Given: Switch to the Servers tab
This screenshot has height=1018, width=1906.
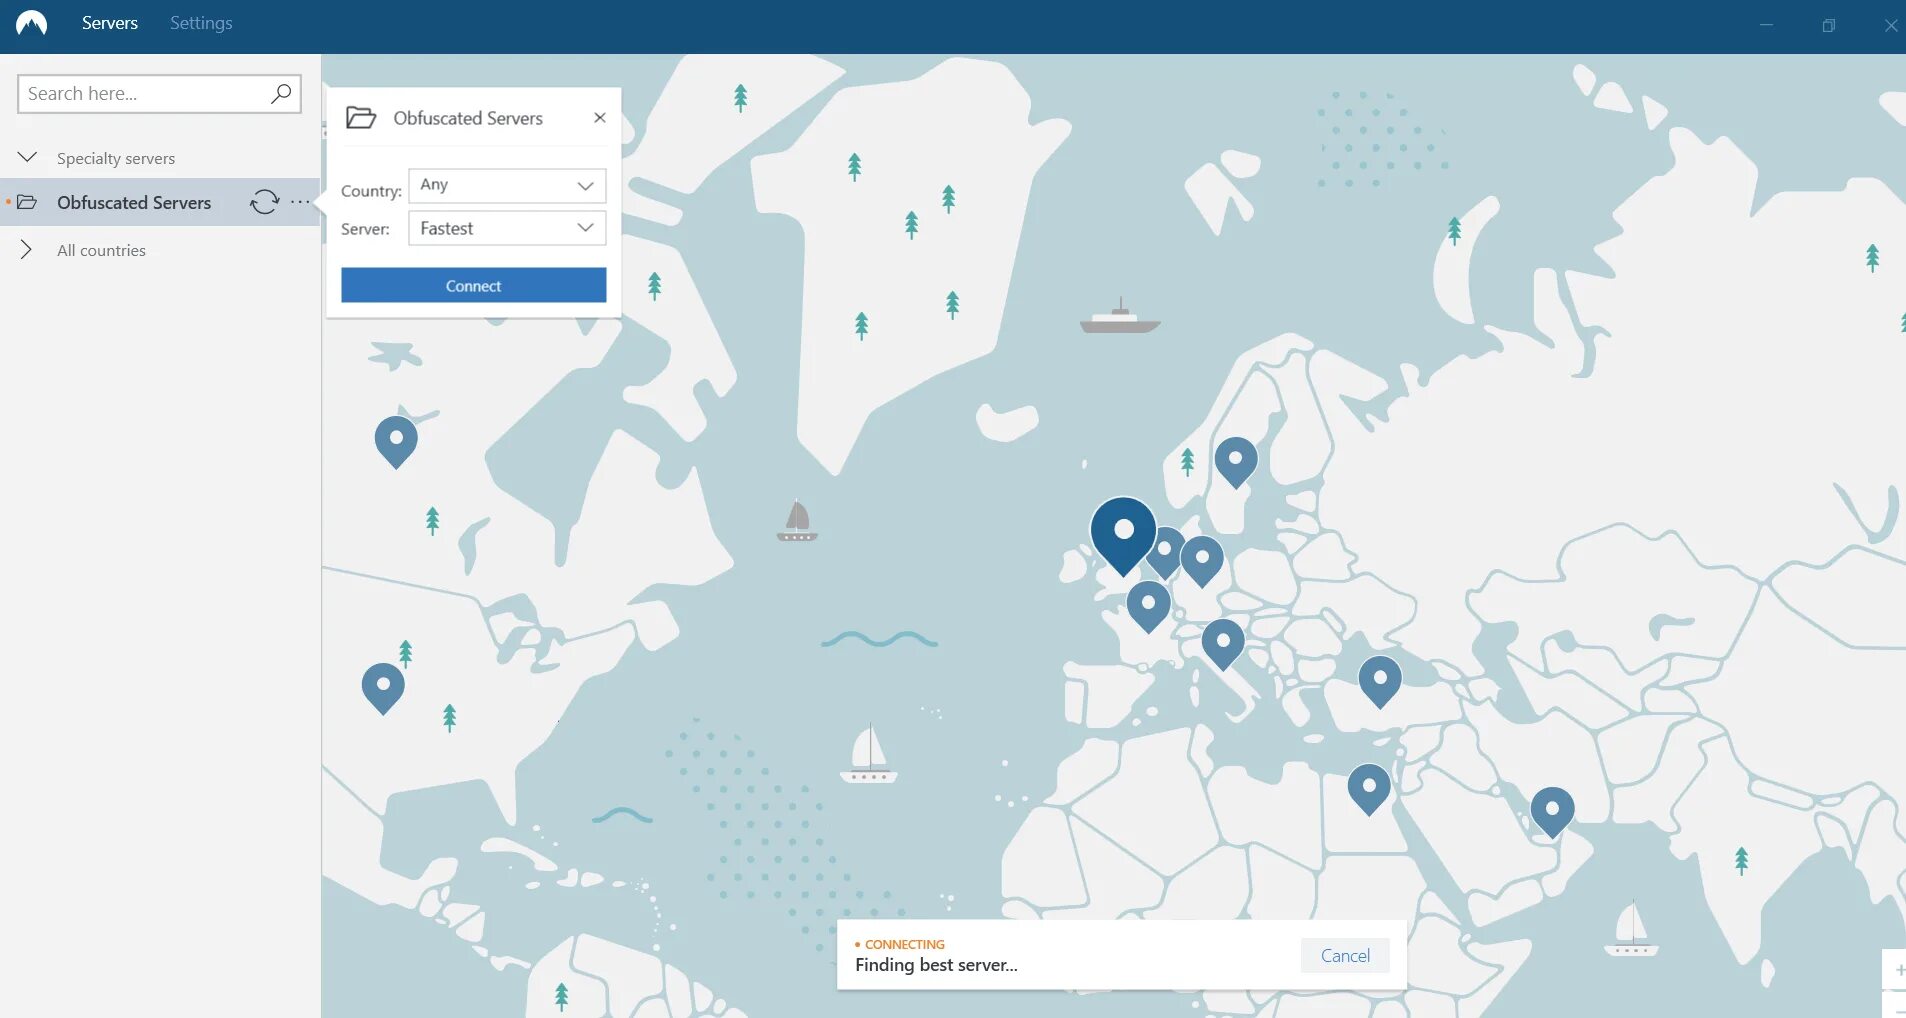Looking at the screenshot, I should point(110,23).
